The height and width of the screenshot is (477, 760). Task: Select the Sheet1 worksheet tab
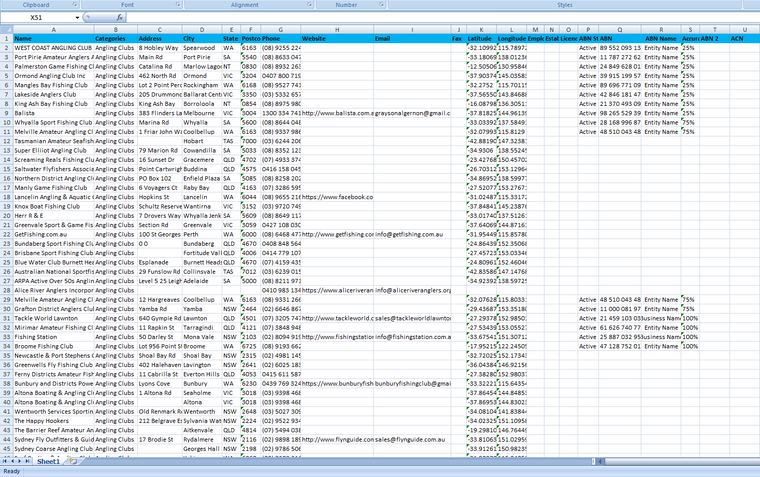pos(48,462)
